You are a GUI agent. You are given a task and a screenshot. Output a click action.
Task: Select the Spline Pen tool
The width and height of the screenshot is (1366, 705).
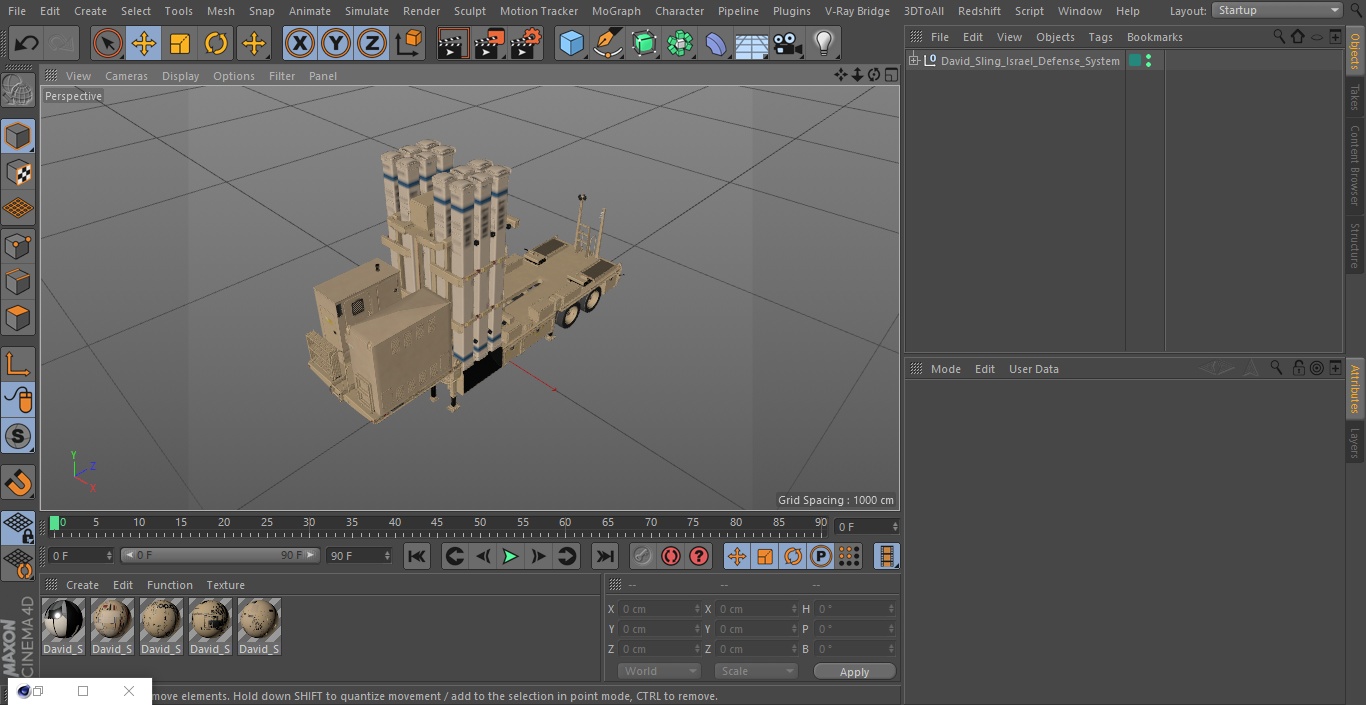click(x=608, y=43)
